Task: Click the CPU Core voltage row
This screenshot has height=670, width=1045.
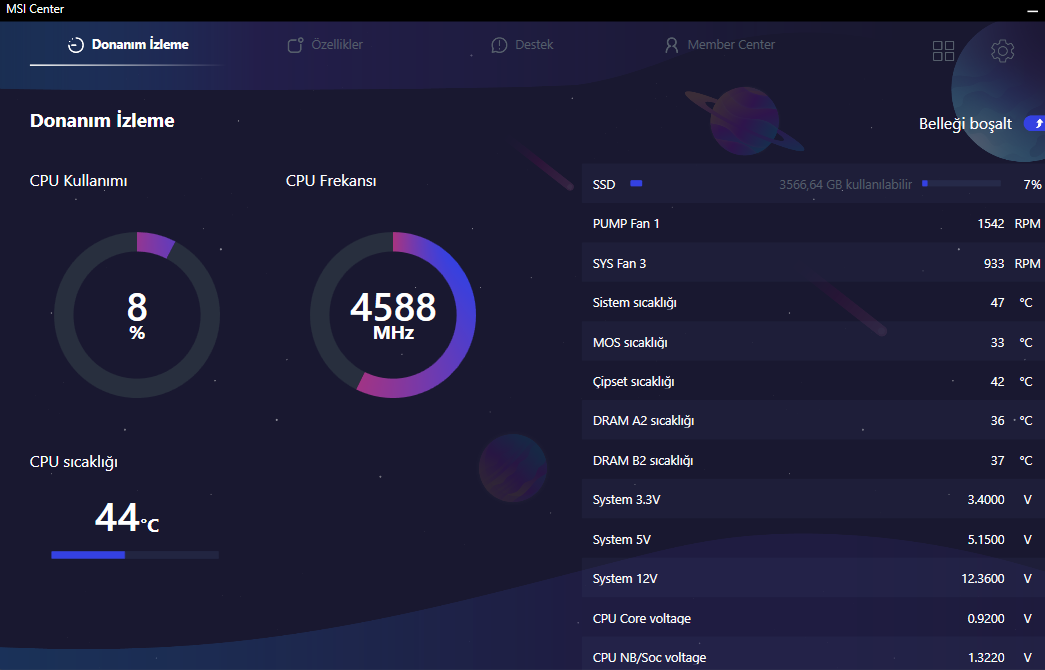Action: [x=813, y=618]
